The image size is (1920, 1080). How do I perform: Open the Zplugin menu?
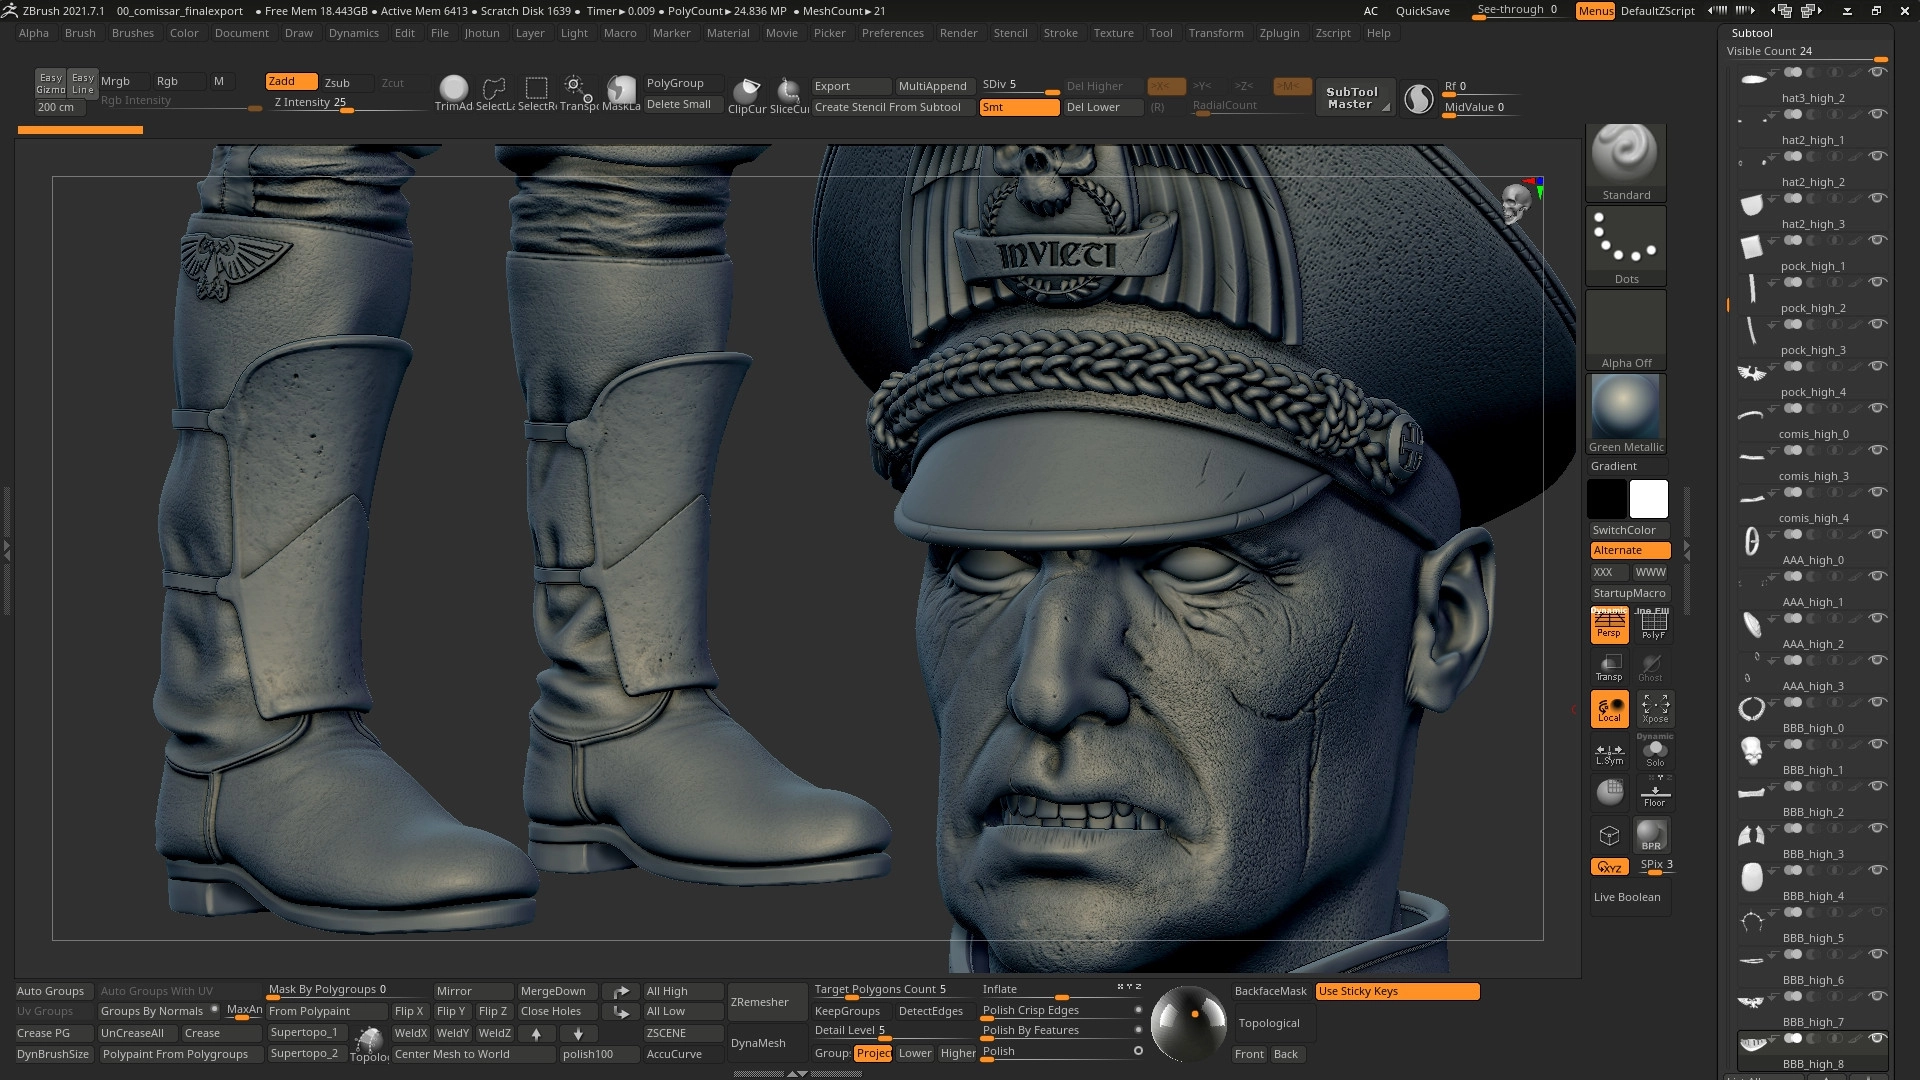[1279, 33]
